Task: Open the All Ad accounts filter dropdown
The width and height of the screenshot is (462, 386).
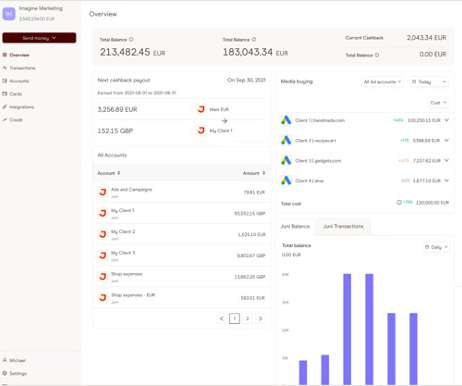Action: tap(382, 82)
